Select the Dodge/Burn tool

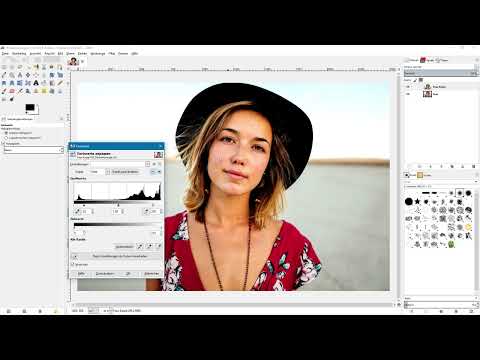pos(12,99)
